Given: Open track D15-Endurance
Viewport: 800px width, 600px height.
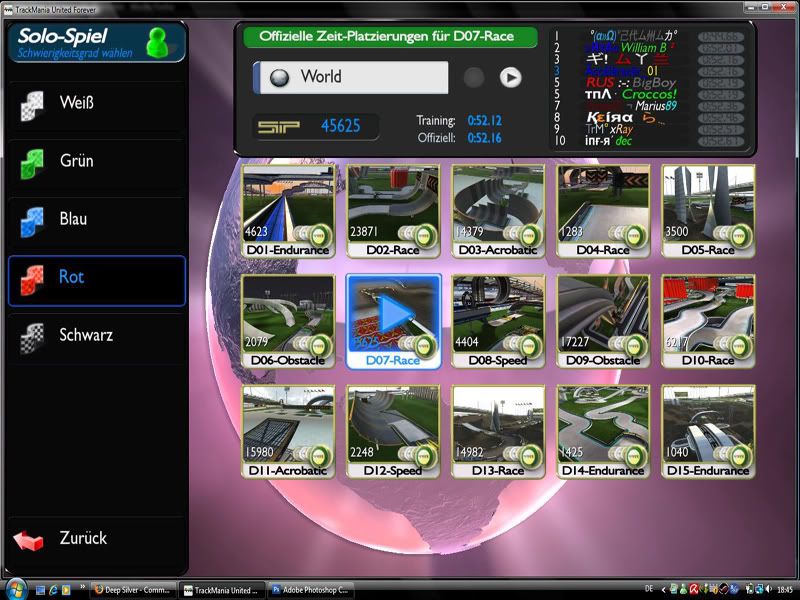Looking at the screenshot, I should (708, 432).
